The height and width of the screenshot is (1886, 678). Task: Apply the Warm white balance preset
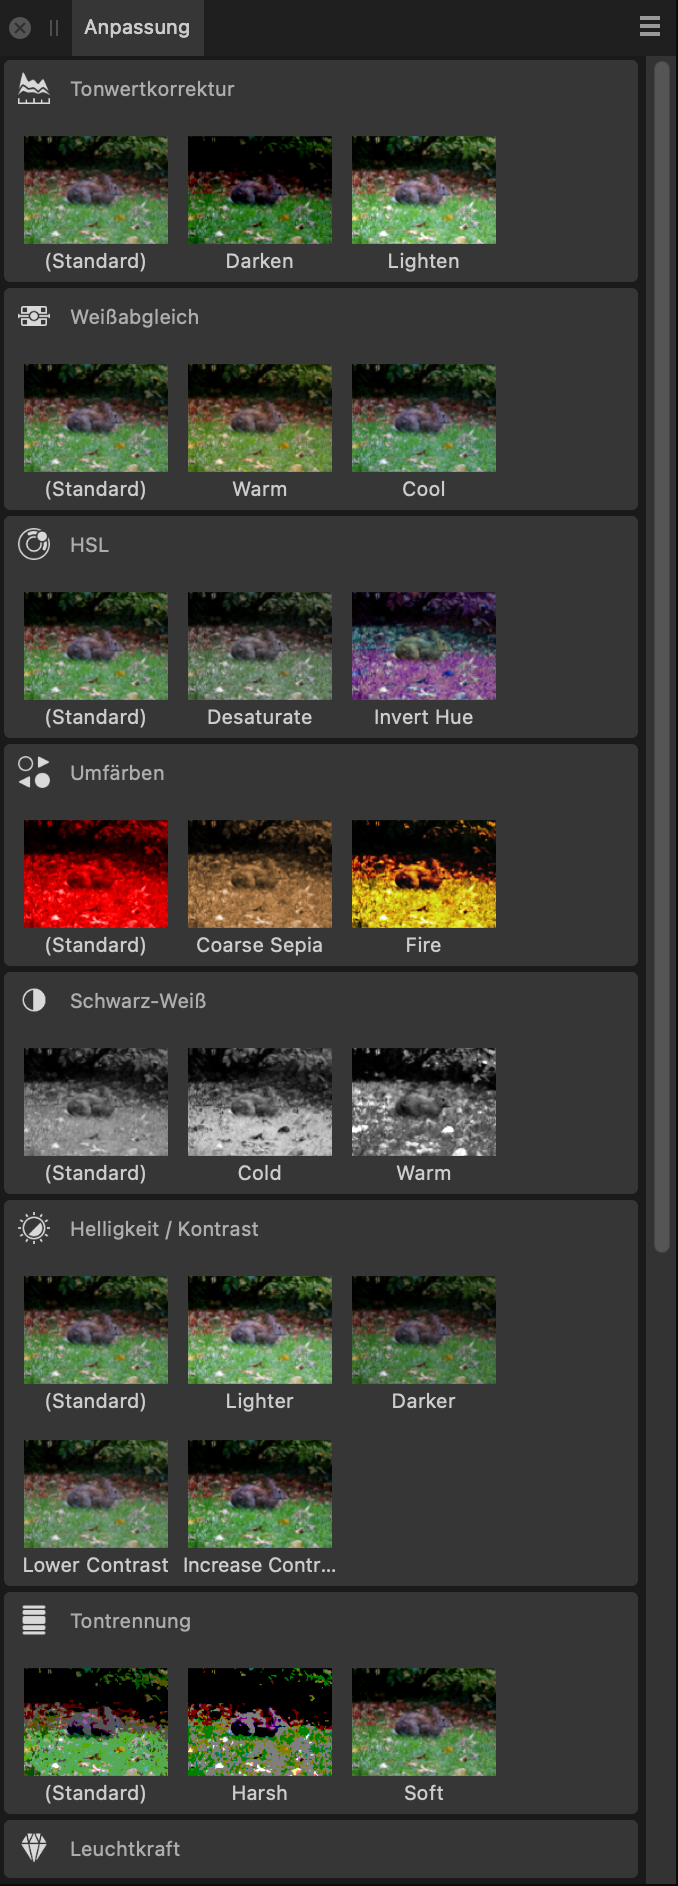[x=260, y=418]
